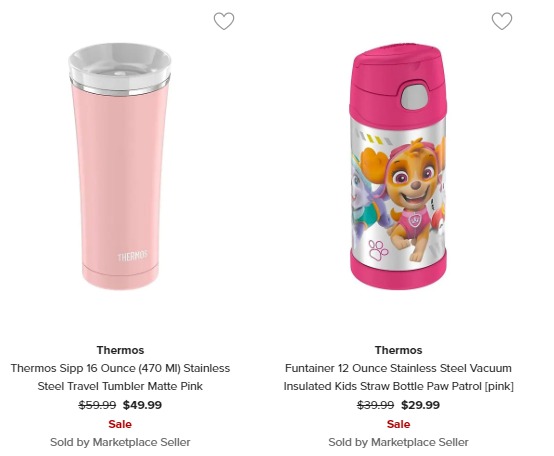Select the Thermos brand name above Funtainer bottle
The height and width of the screenshot is (456, 554).
tap(399, 350)
